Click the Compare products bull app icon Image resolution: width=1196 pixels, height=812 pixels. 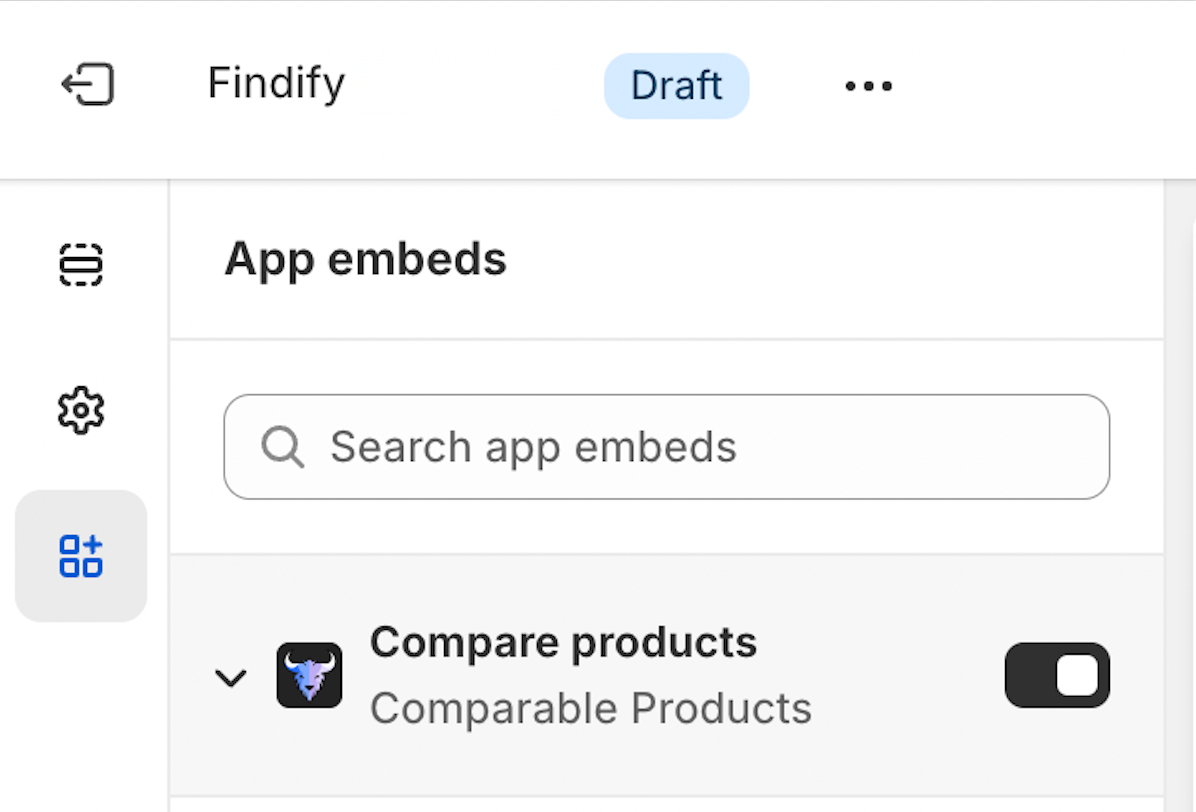point(309,675)
